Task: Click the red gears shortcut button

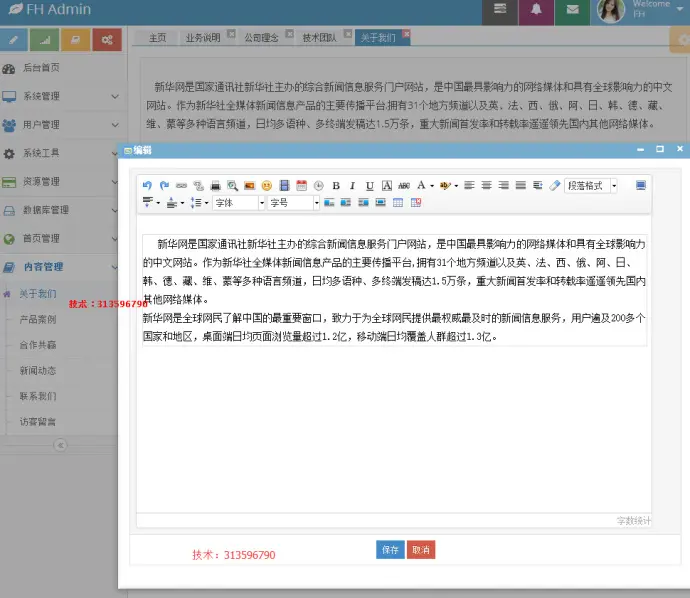Action: pos(107,40)
